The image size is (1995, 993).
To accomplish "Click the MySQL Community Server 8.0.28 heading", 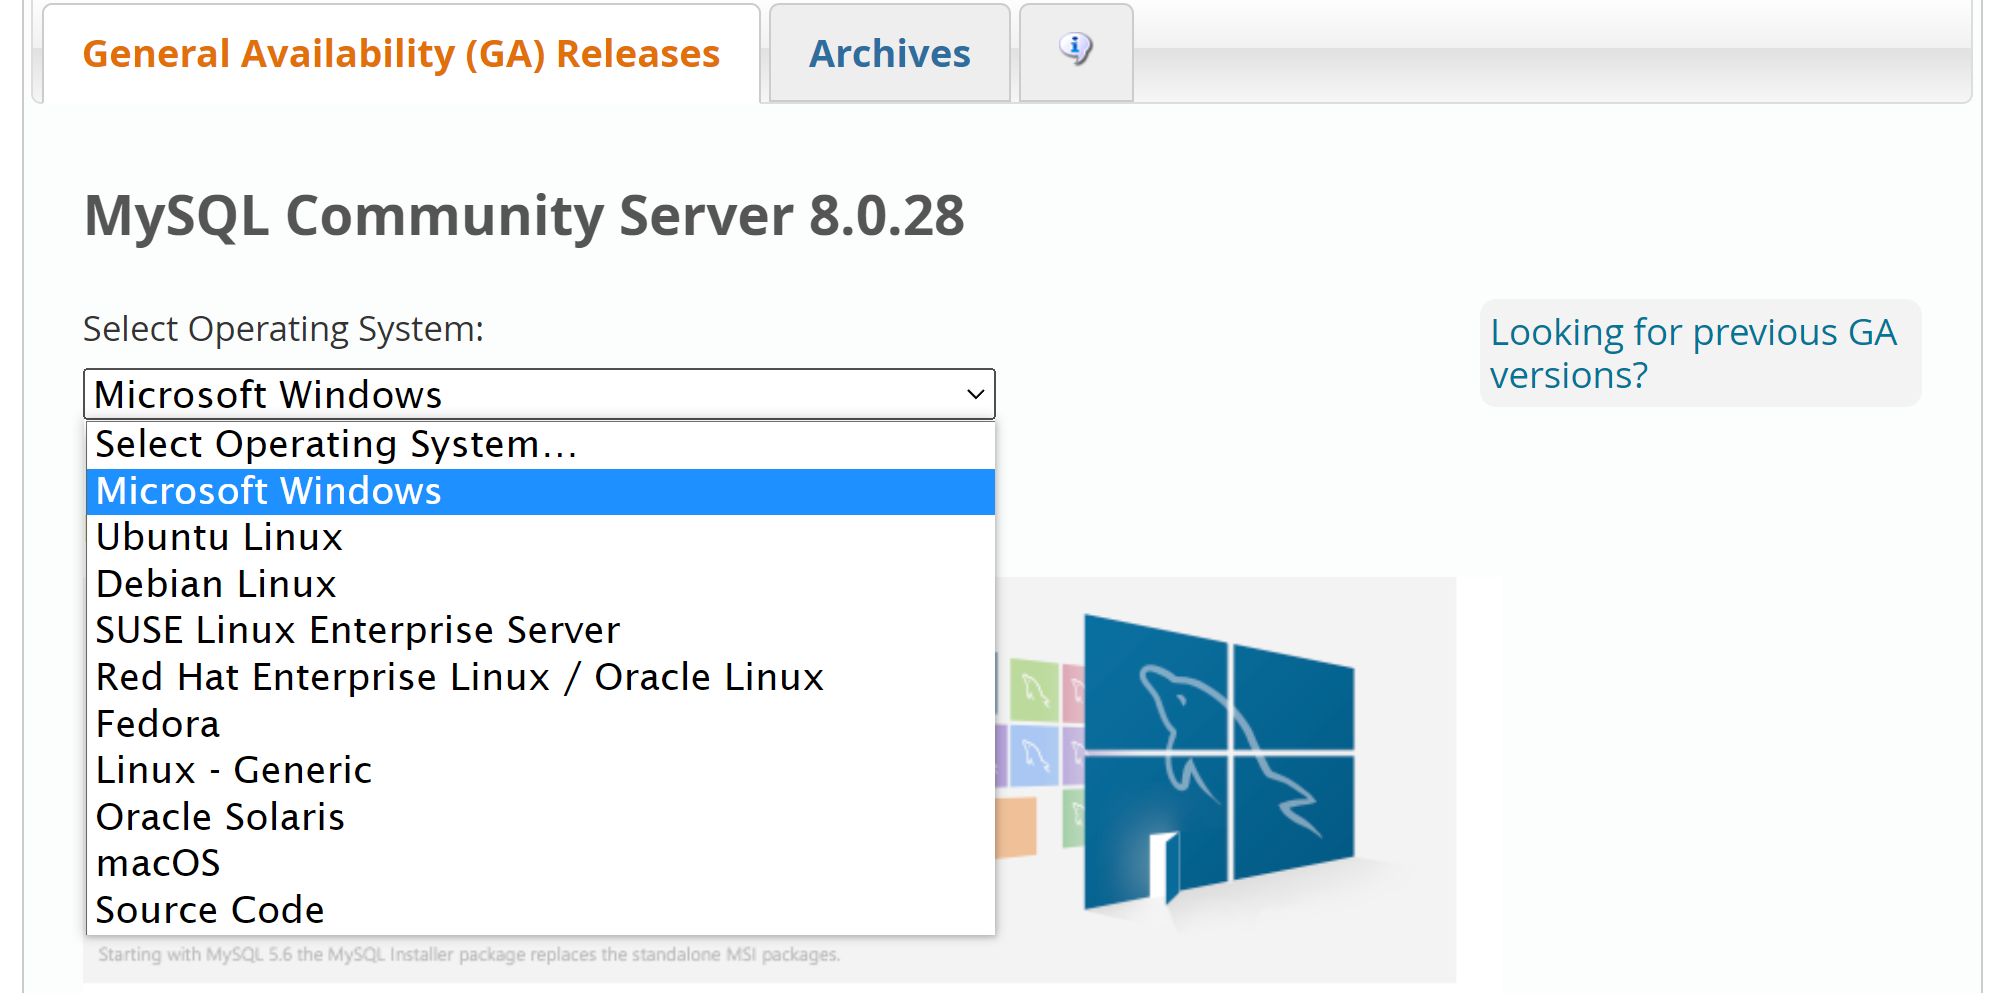I will coord(524,216).
